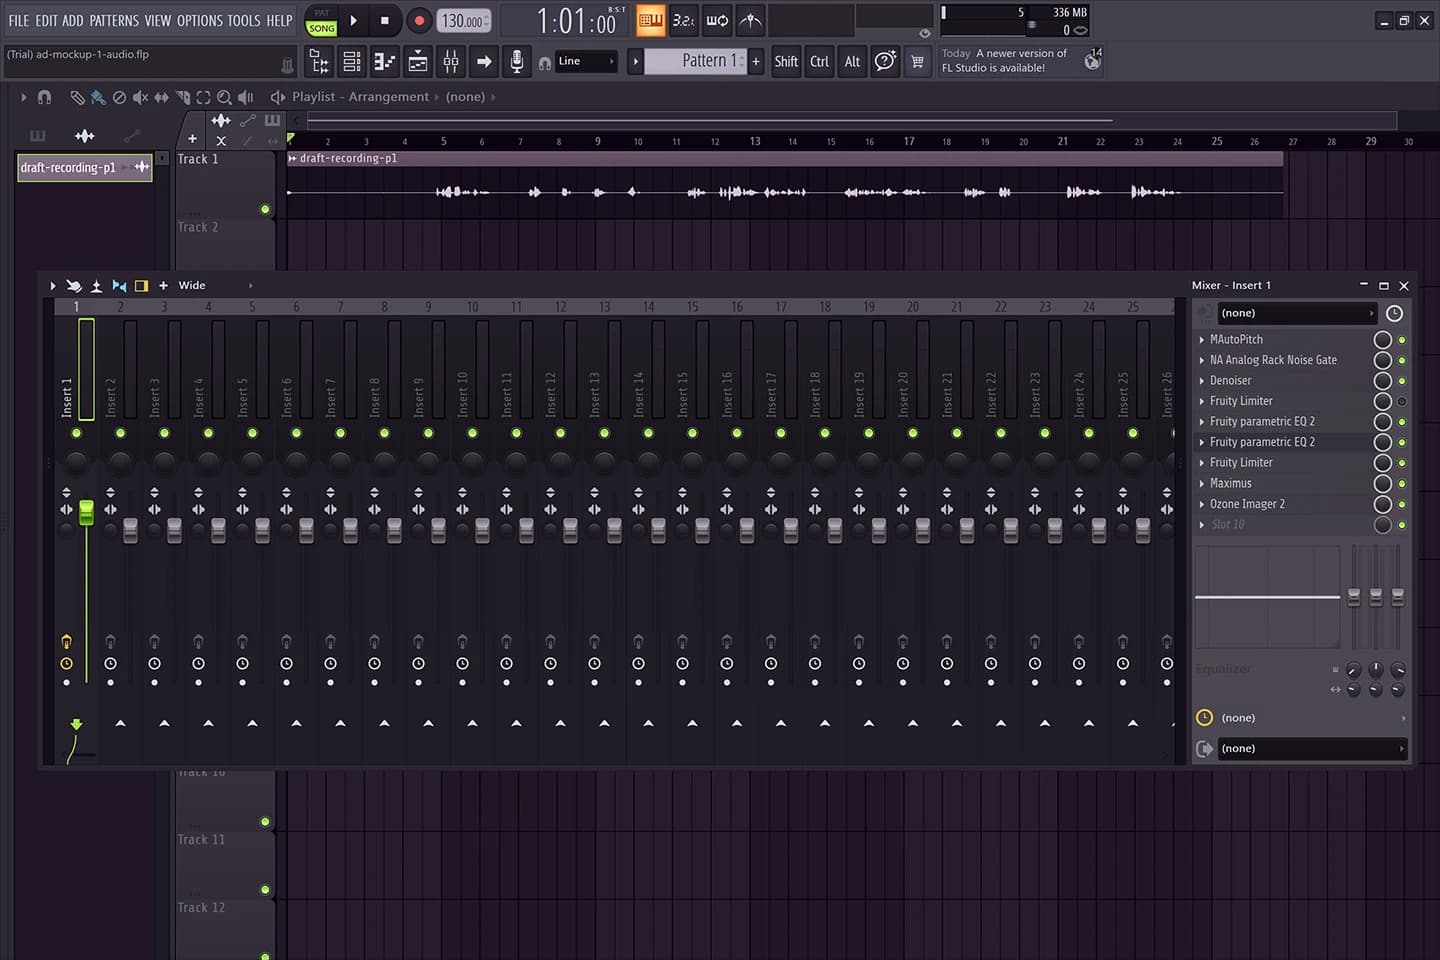Mute Insert 1 using its green LED
The width and height of the screenshot is (1440, 960).
[76, 433]
